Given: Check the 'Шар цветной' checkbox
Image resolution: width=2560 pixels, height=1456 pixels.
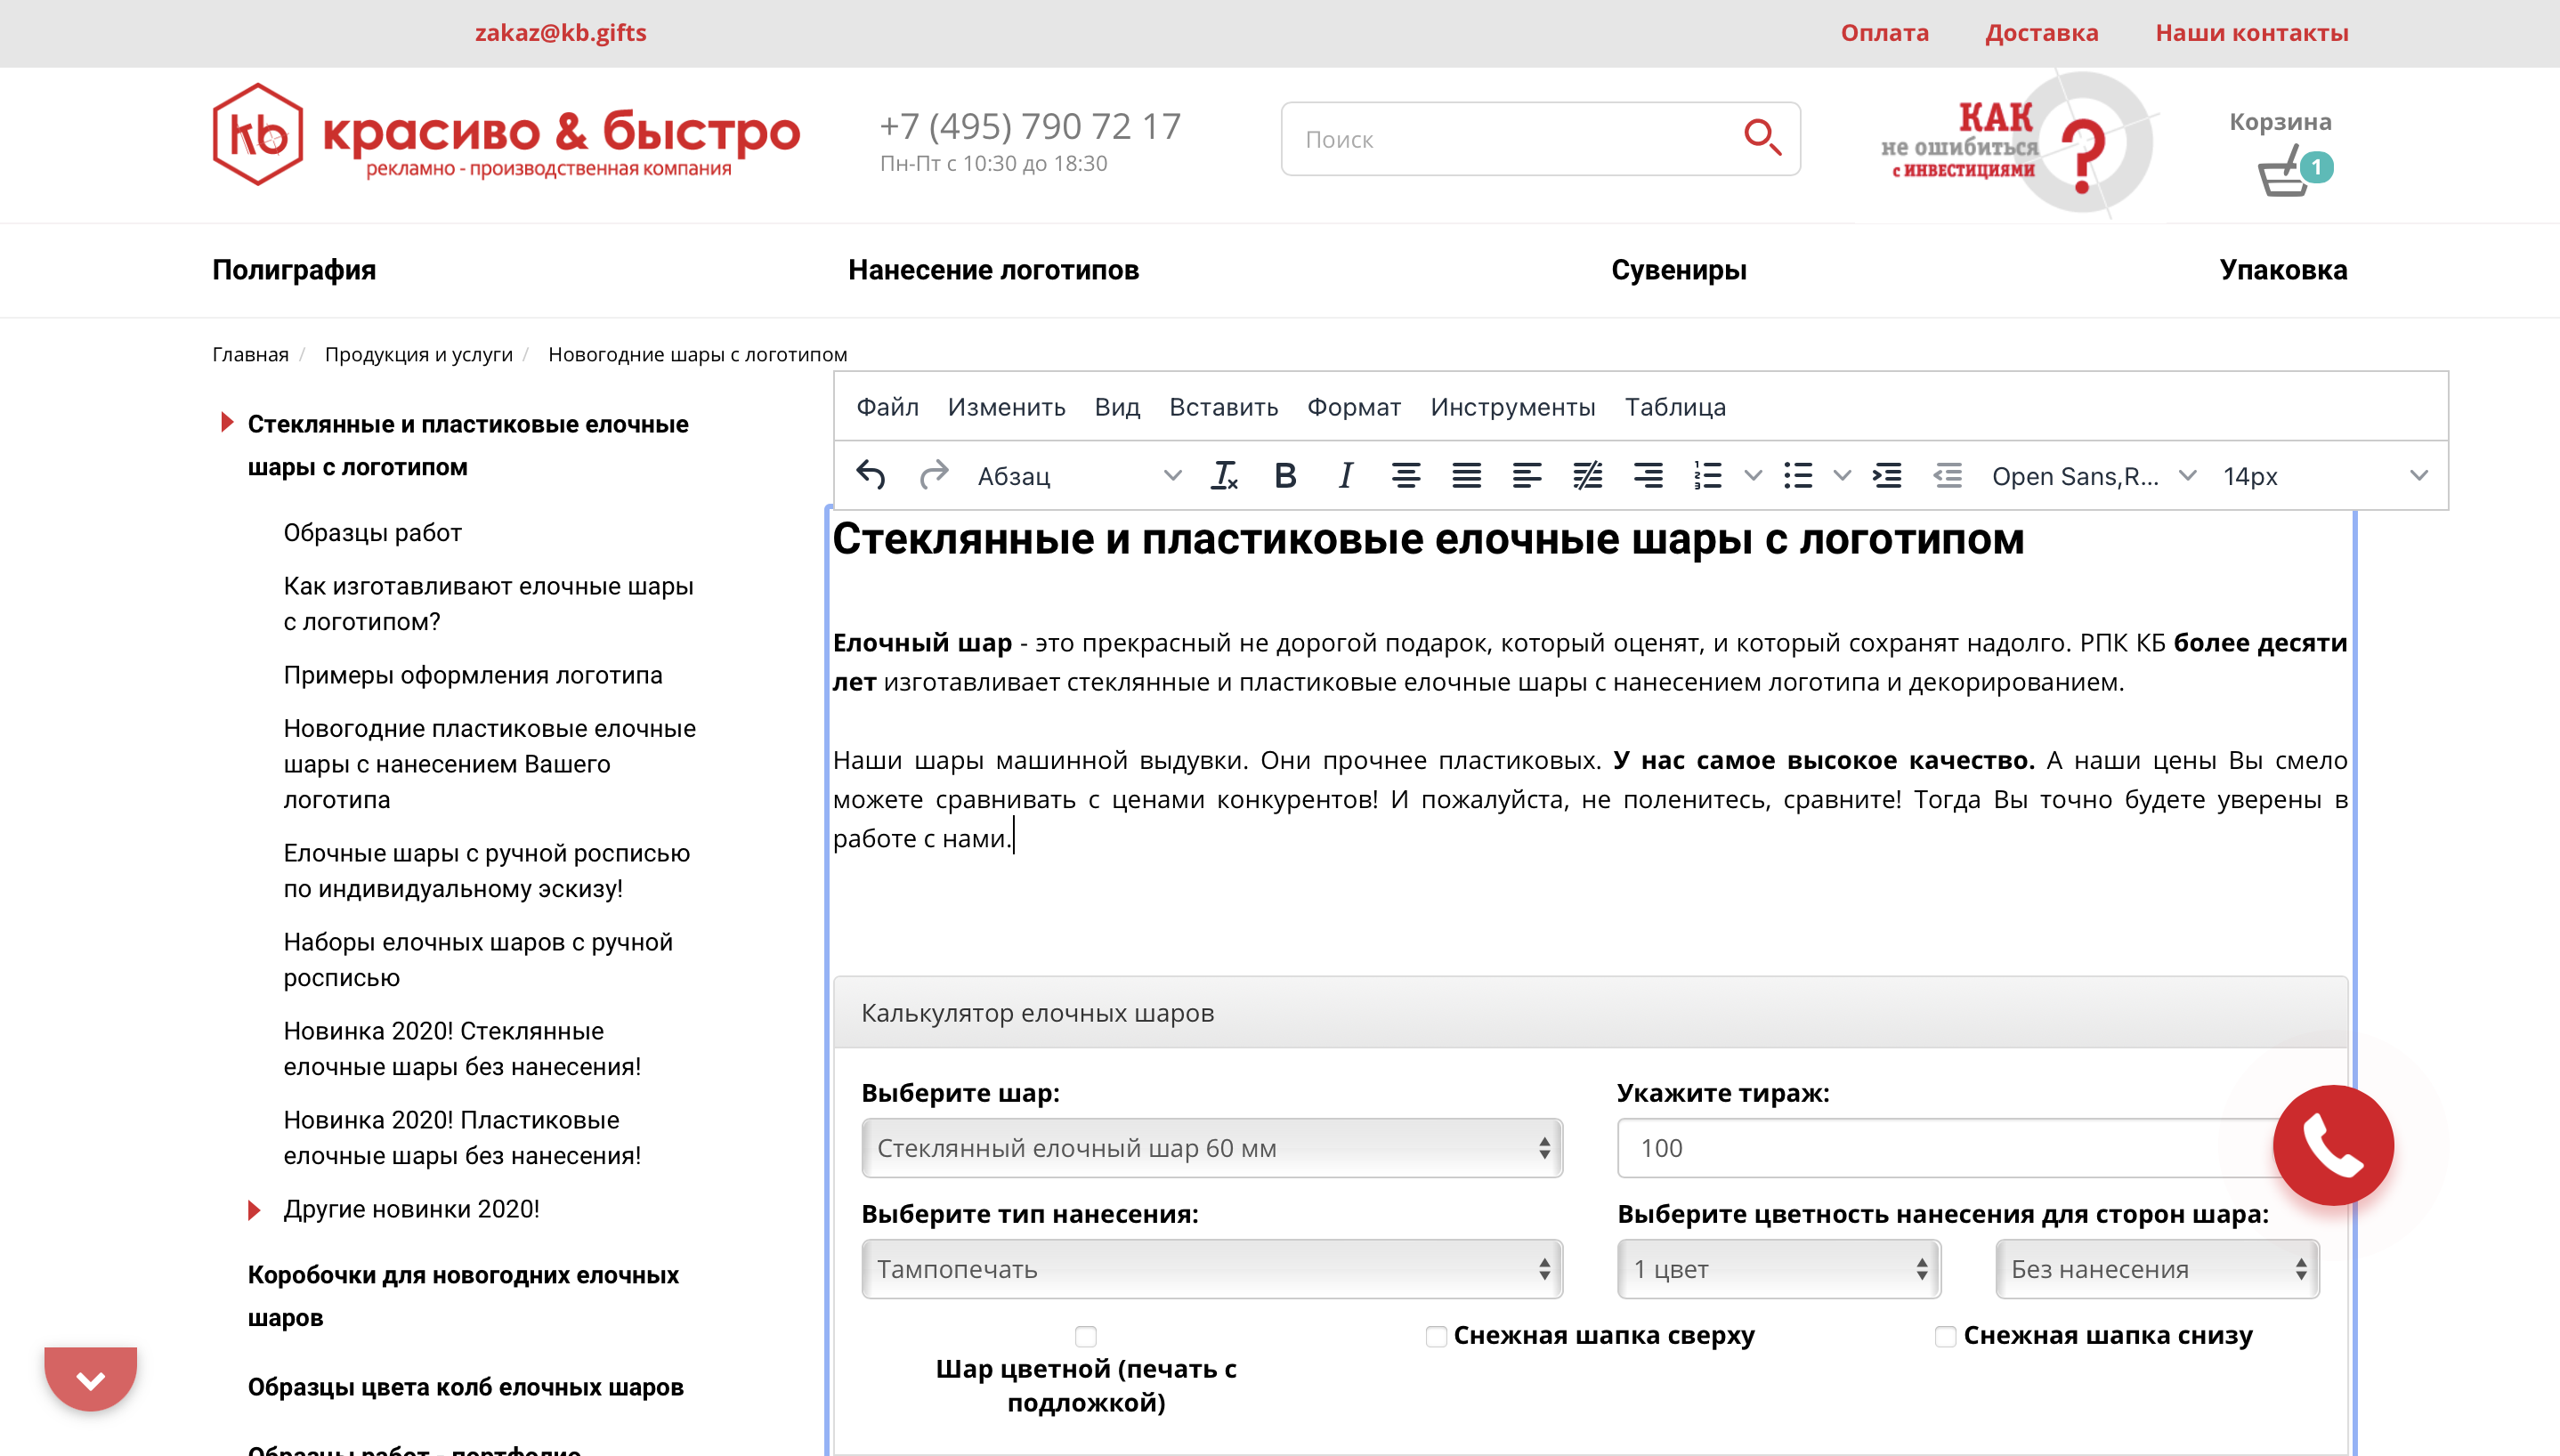Looking at the screenshot, I should pyautogui.click(x=1086, y=1336).
